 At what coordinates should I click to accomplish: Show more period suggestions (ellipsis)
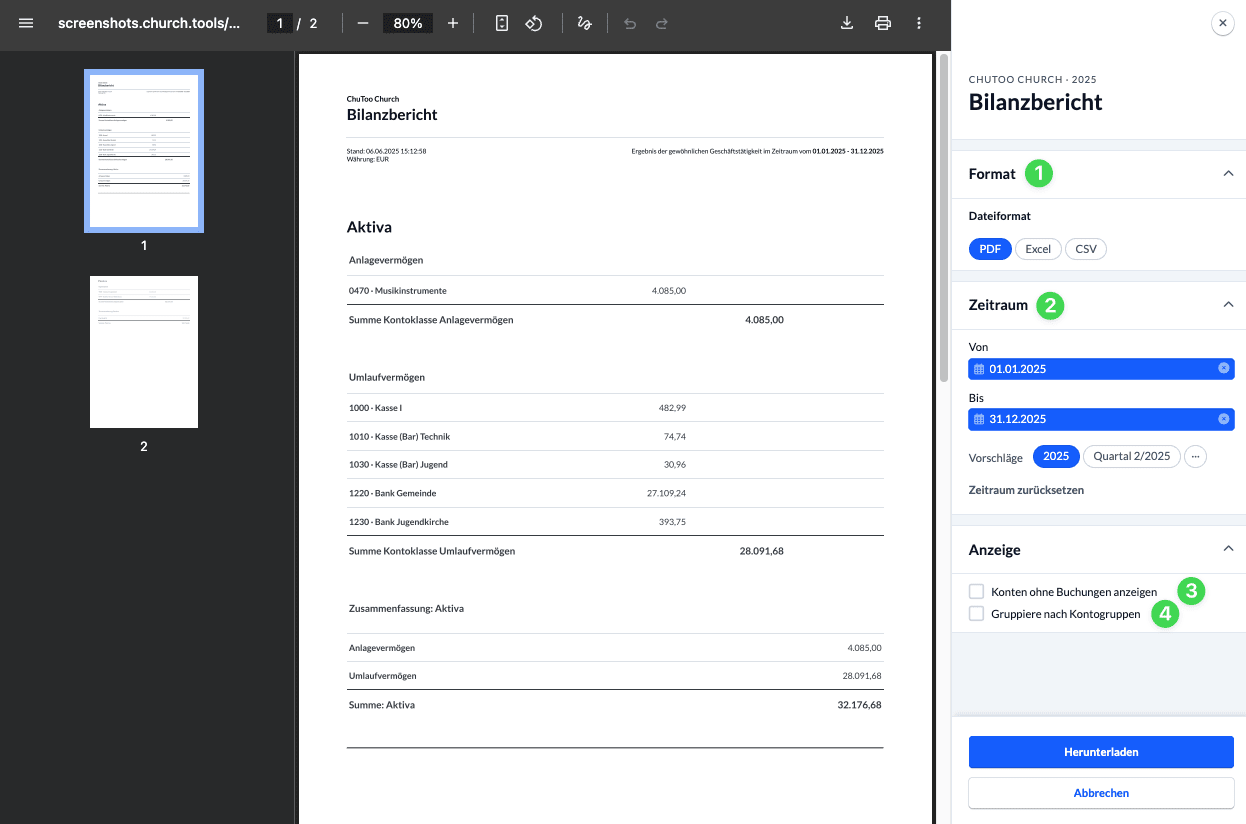click(1195, 457)
